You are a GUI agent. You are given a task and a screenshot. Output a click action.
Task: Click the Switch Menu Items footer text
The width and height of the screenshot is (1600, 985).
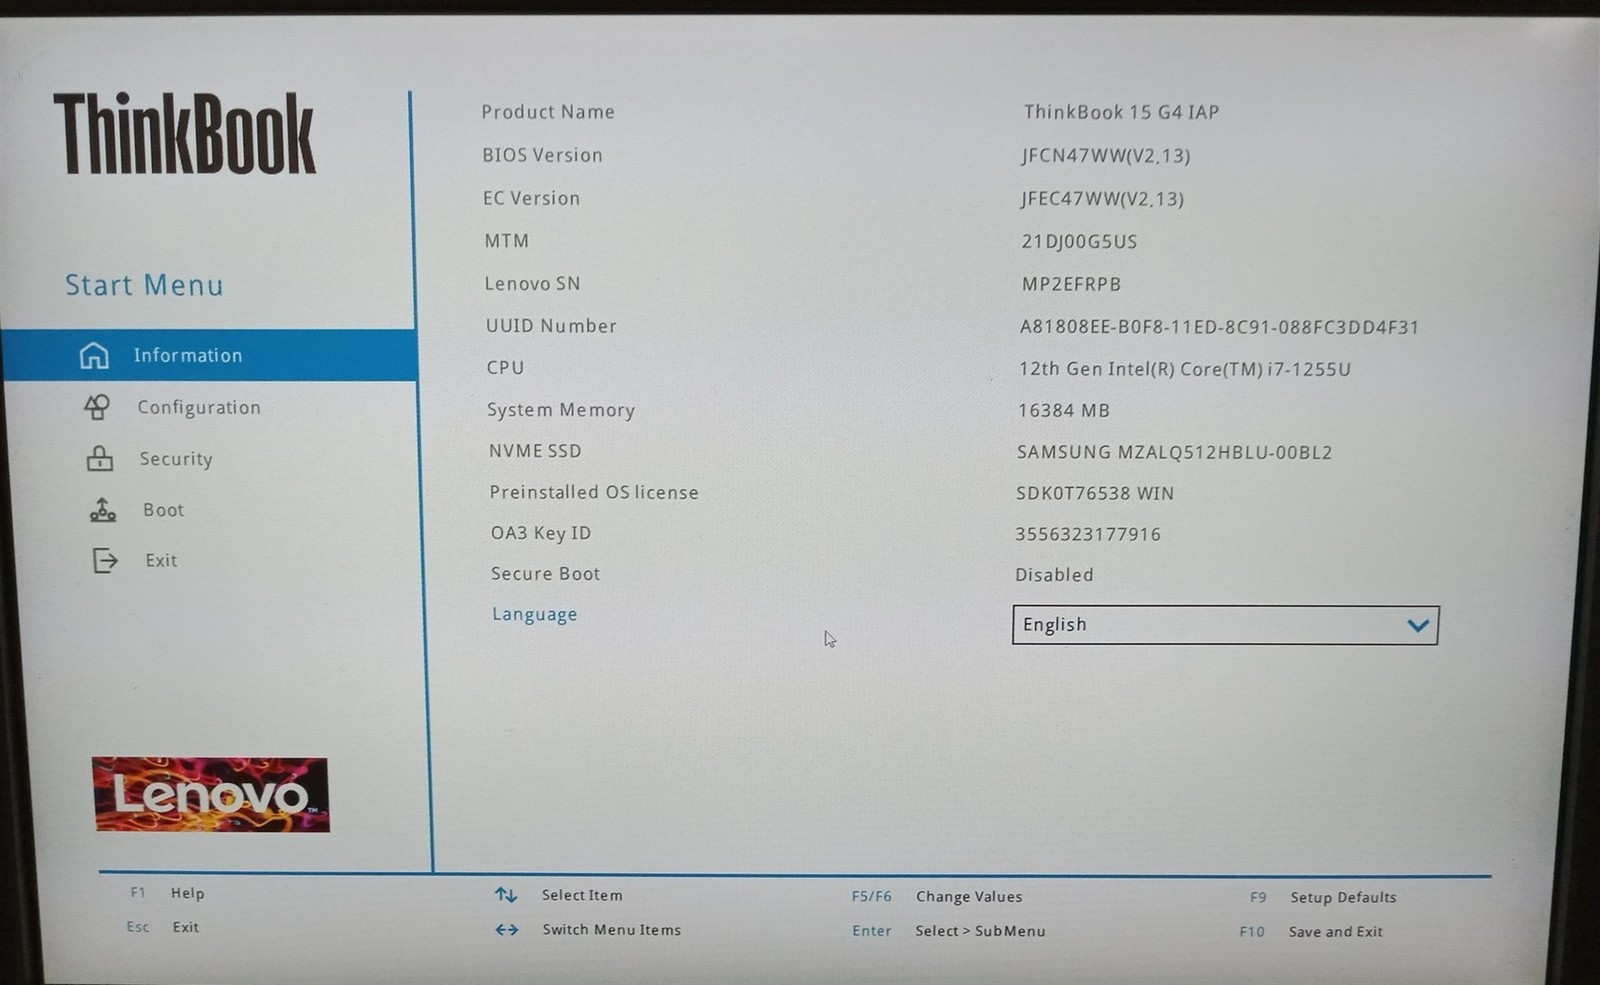pos(611,930)
